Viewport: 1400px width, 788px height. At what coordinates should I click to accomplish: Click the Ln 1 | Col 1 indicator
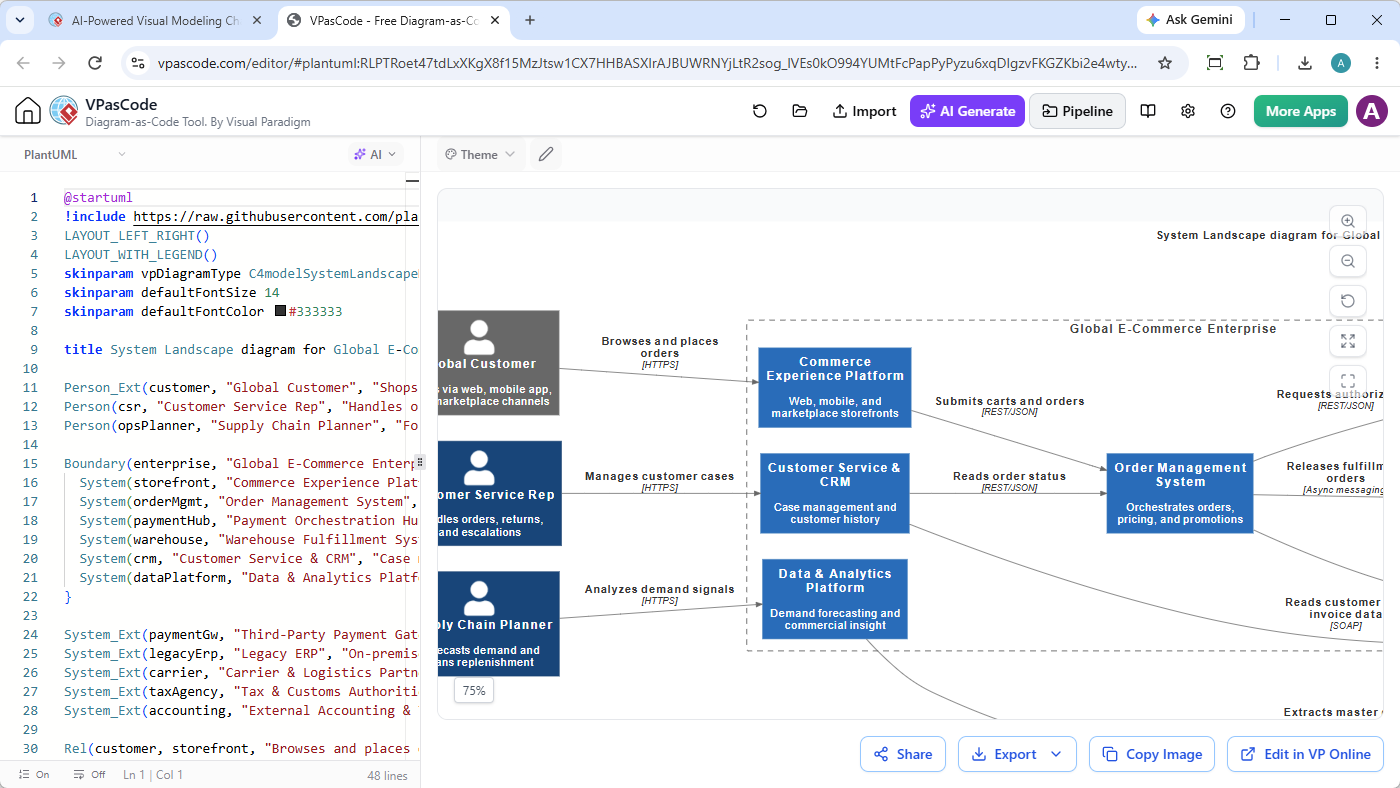[153, 775]
